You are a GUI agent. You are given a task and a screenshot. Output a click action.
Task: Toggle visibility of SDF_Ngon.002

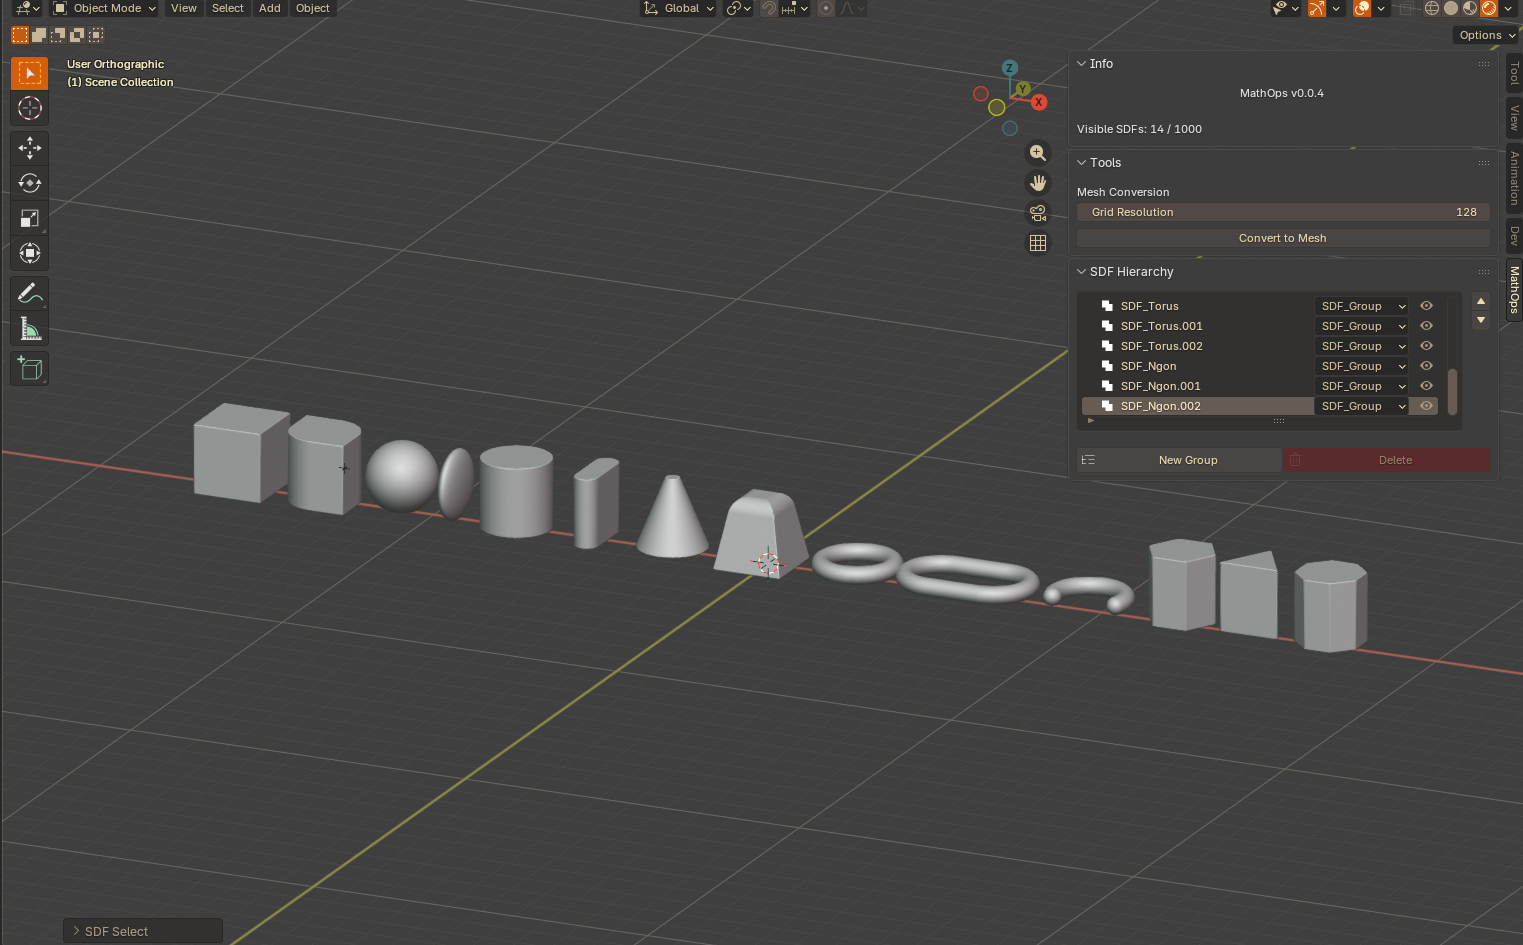tap(1427, 406)
